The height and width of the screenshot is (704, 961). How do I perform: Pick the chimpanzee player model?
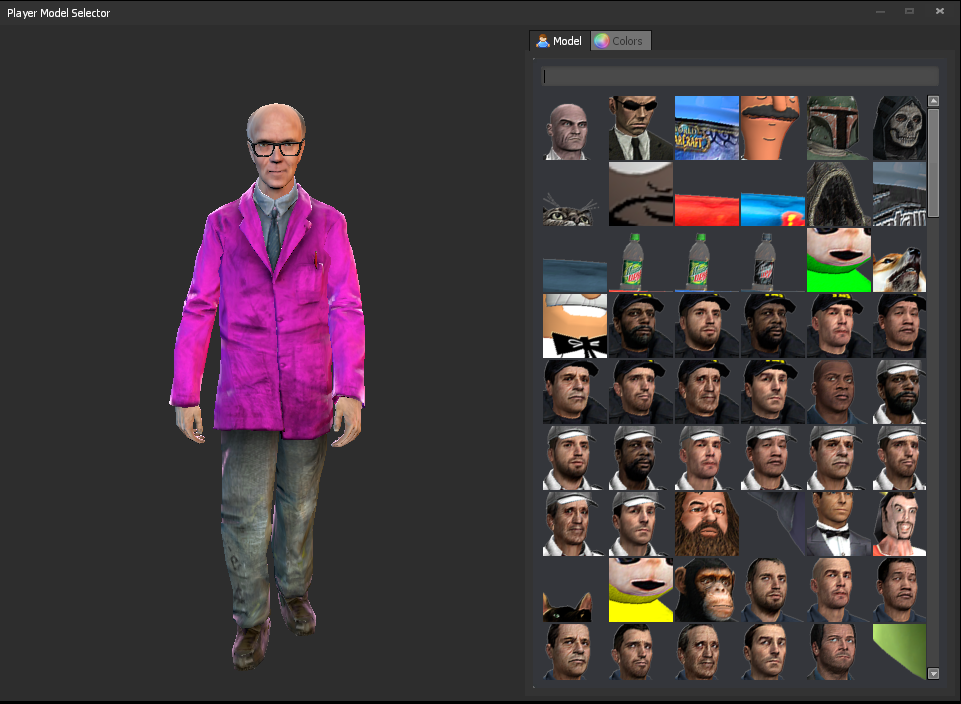[706, 590]
